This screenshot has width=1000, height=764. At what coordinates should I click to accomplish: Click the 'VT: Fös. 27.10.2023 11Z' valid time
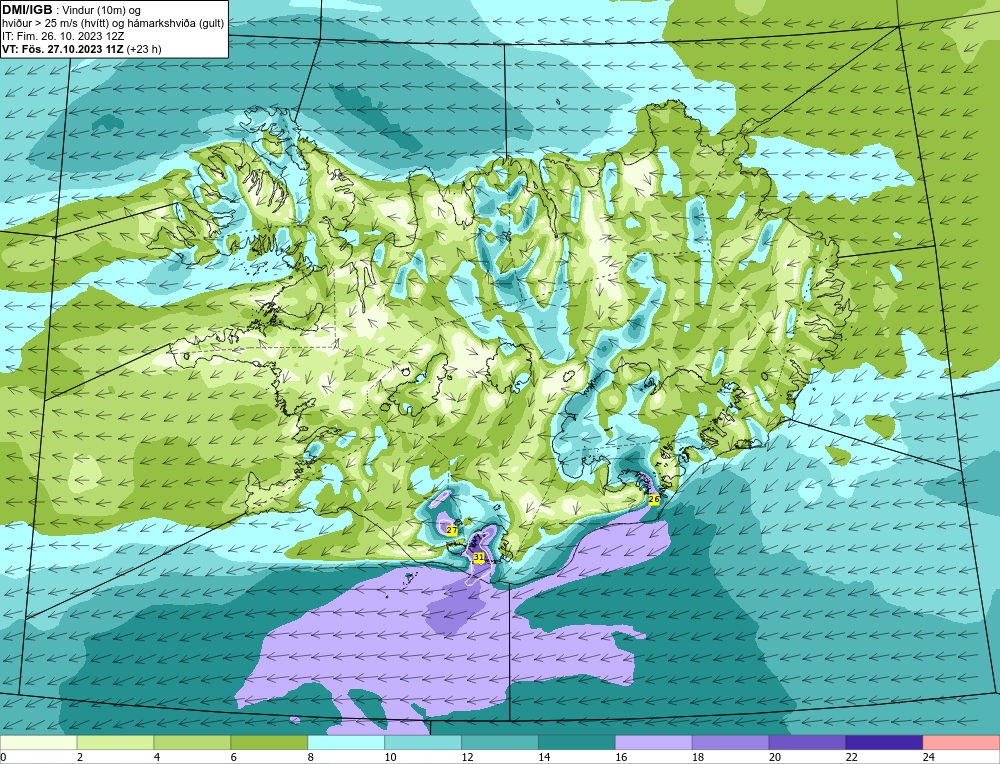(x=64, y=48)
